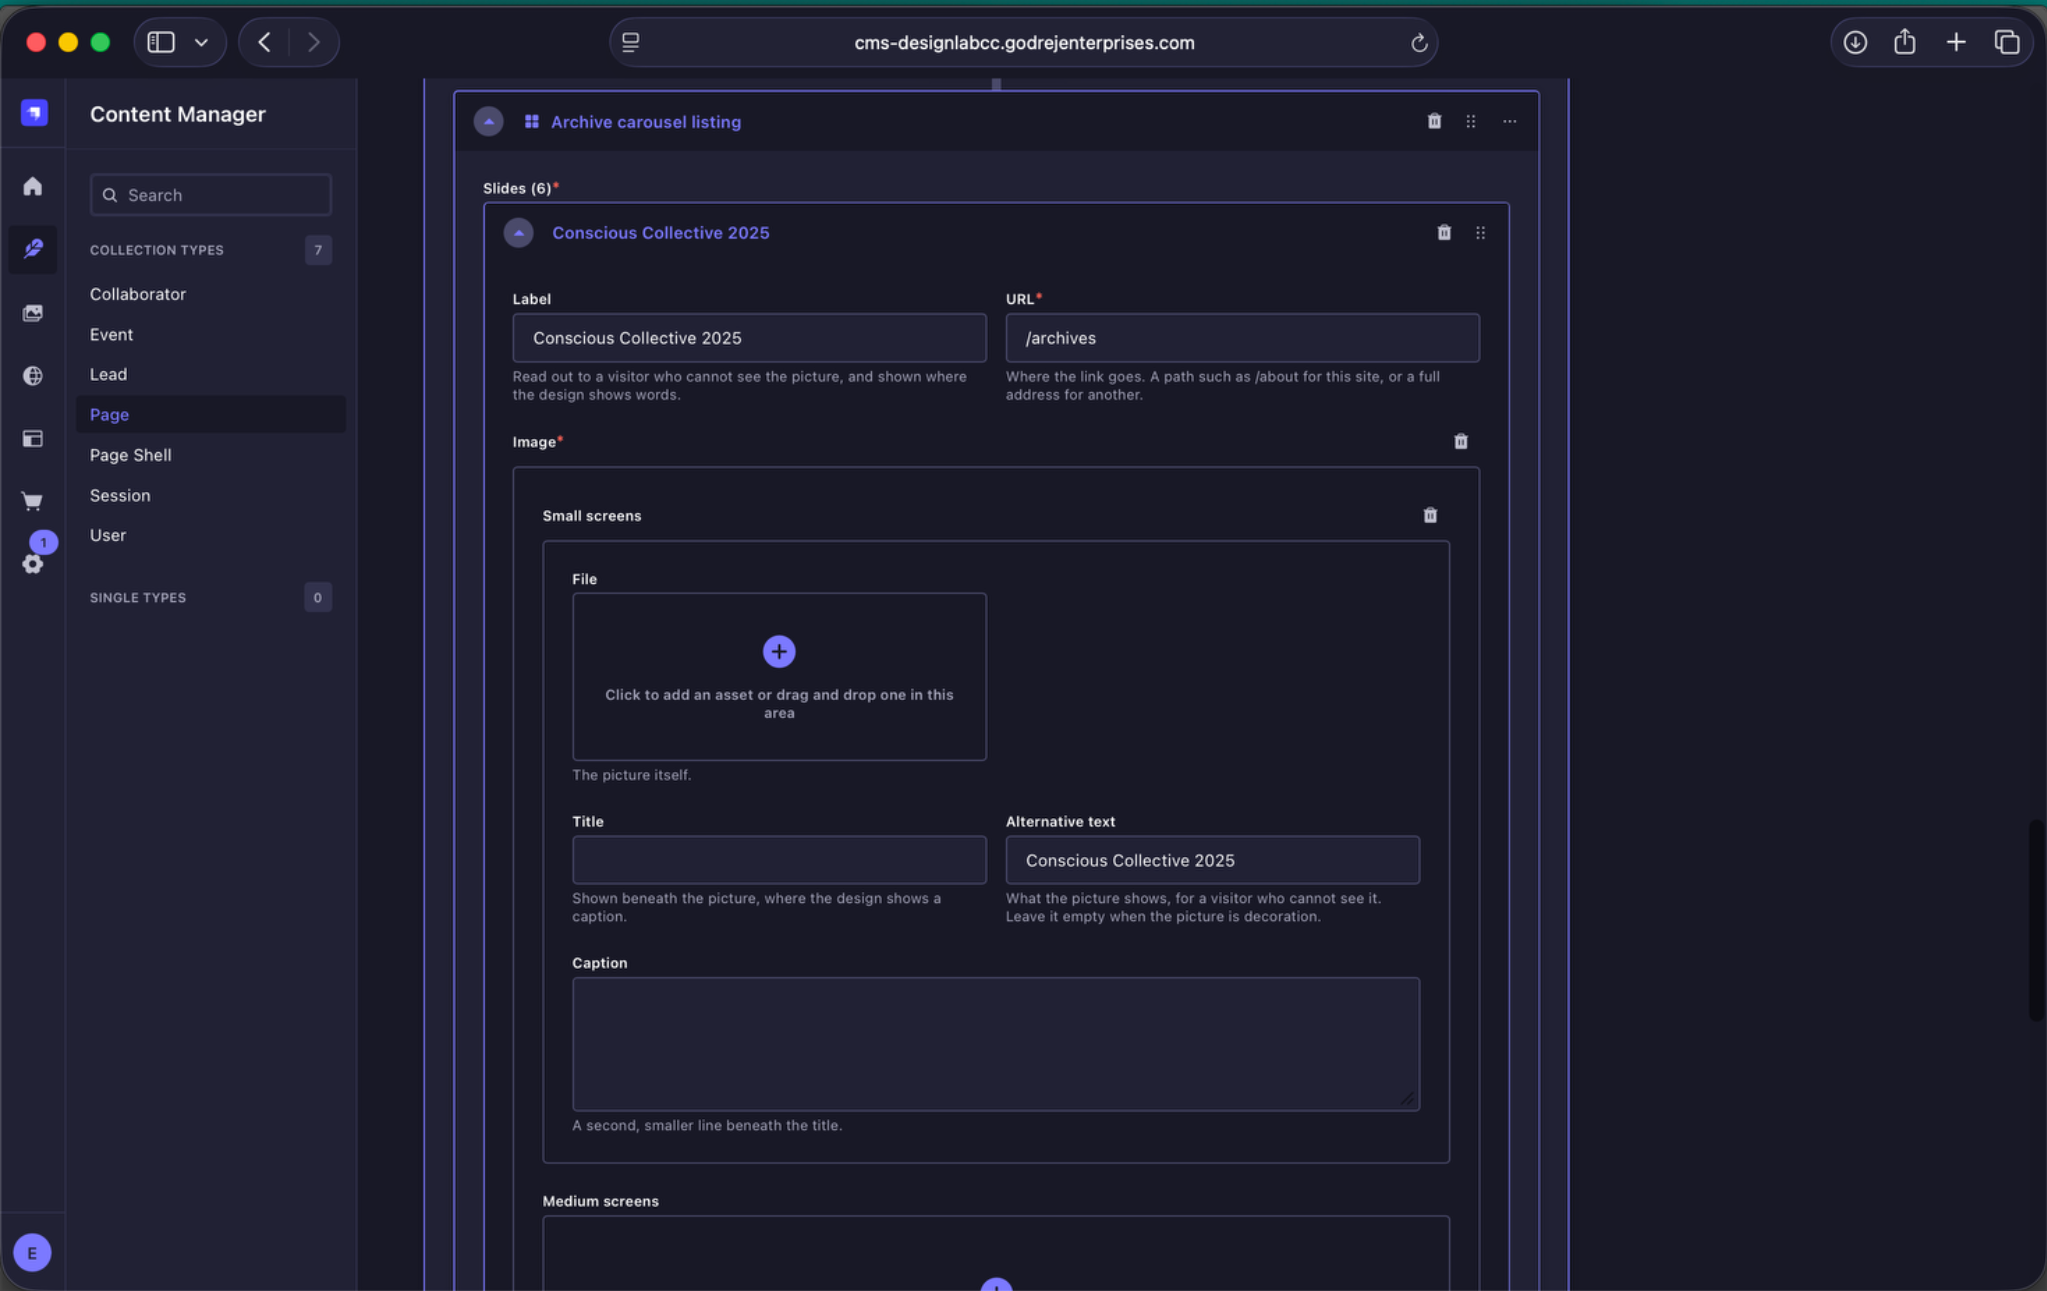Open Settings gear icon with badge
The width and height of the screenshot is (2047, 1291).
[33, 564]
